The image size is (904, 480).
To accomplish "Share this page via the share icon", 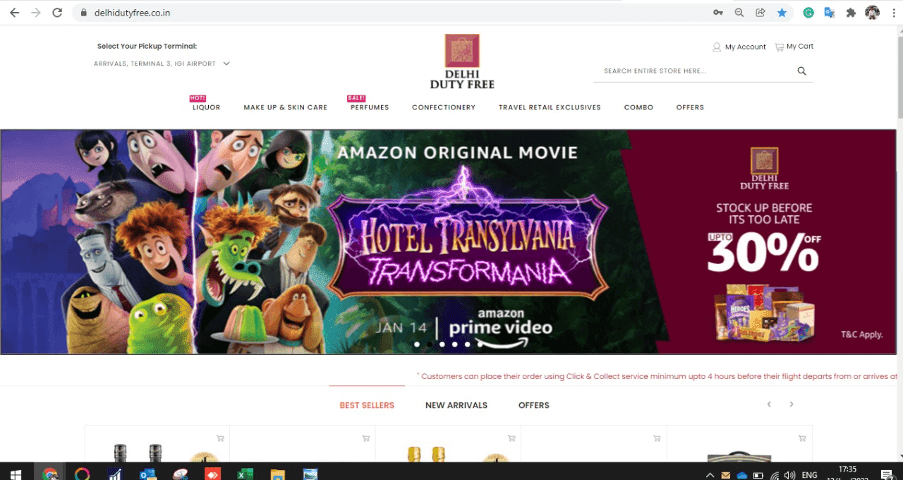I will [x=760, y=13].
